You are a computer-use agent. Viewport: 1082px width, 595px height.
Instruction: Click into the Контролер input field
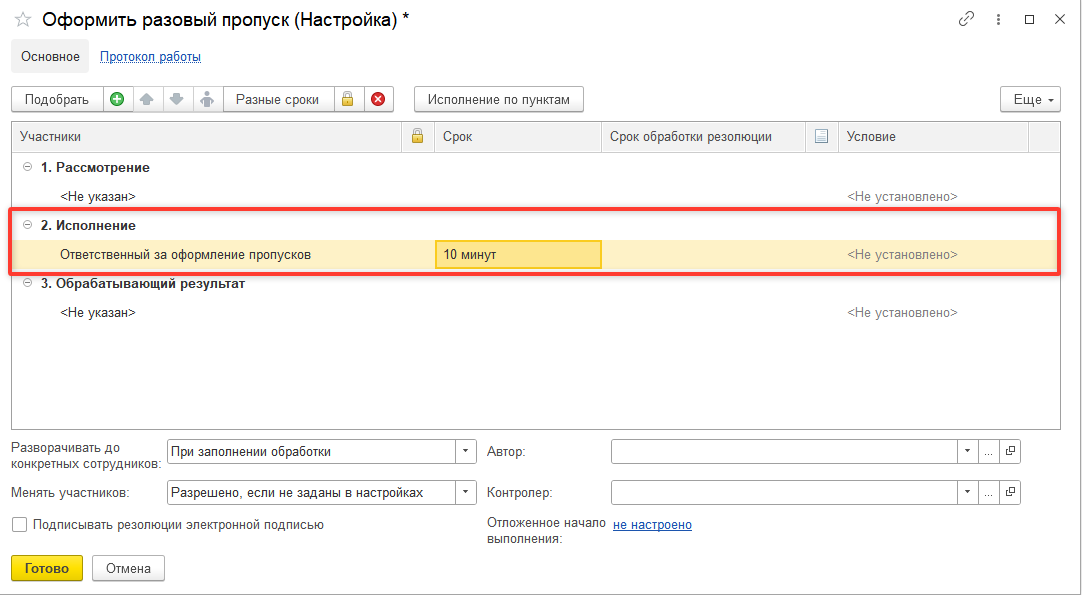click(x=784, y=493)
